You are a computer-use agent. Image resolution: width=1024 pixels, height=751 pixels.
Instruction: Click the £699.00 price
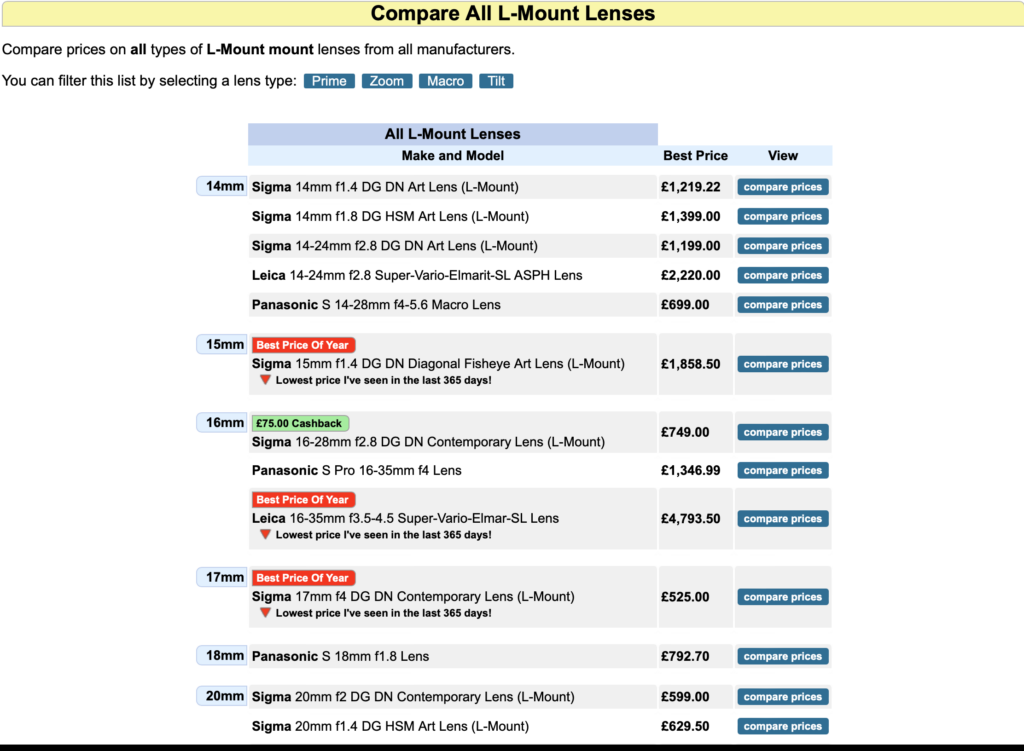pyautogui.click(x=685, y=304)
